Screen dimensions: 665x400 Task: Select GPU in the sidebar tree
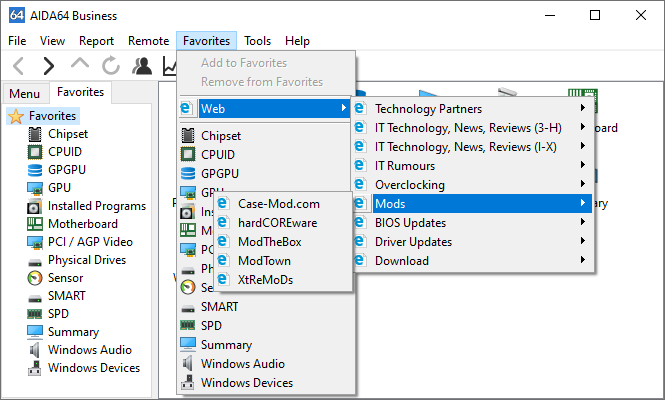[59, 187]
